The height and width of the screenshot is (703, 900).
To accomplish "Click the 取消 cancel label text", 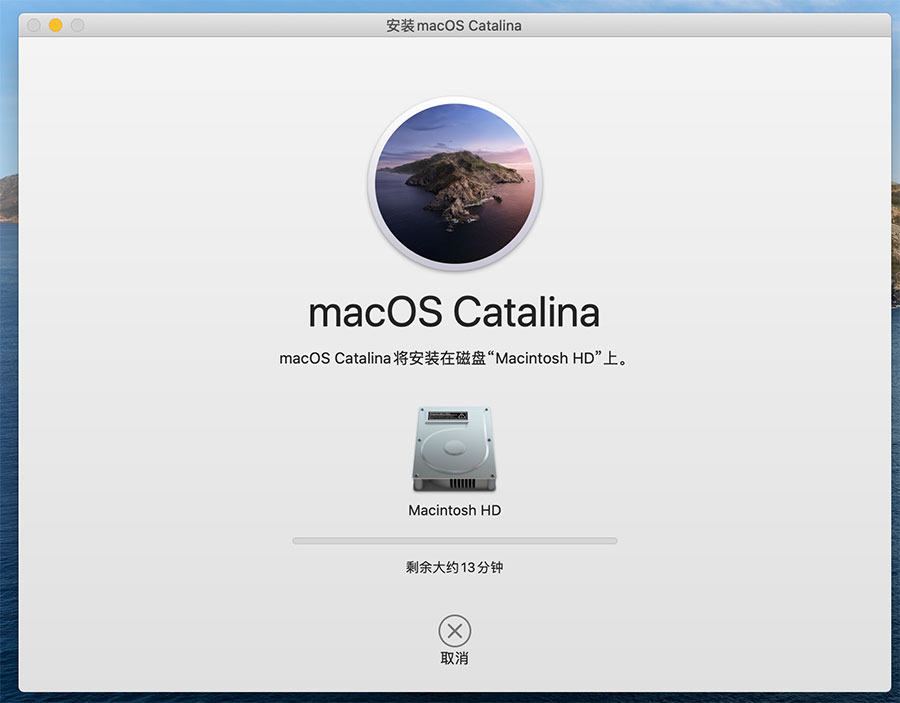I will coord(454,656).
